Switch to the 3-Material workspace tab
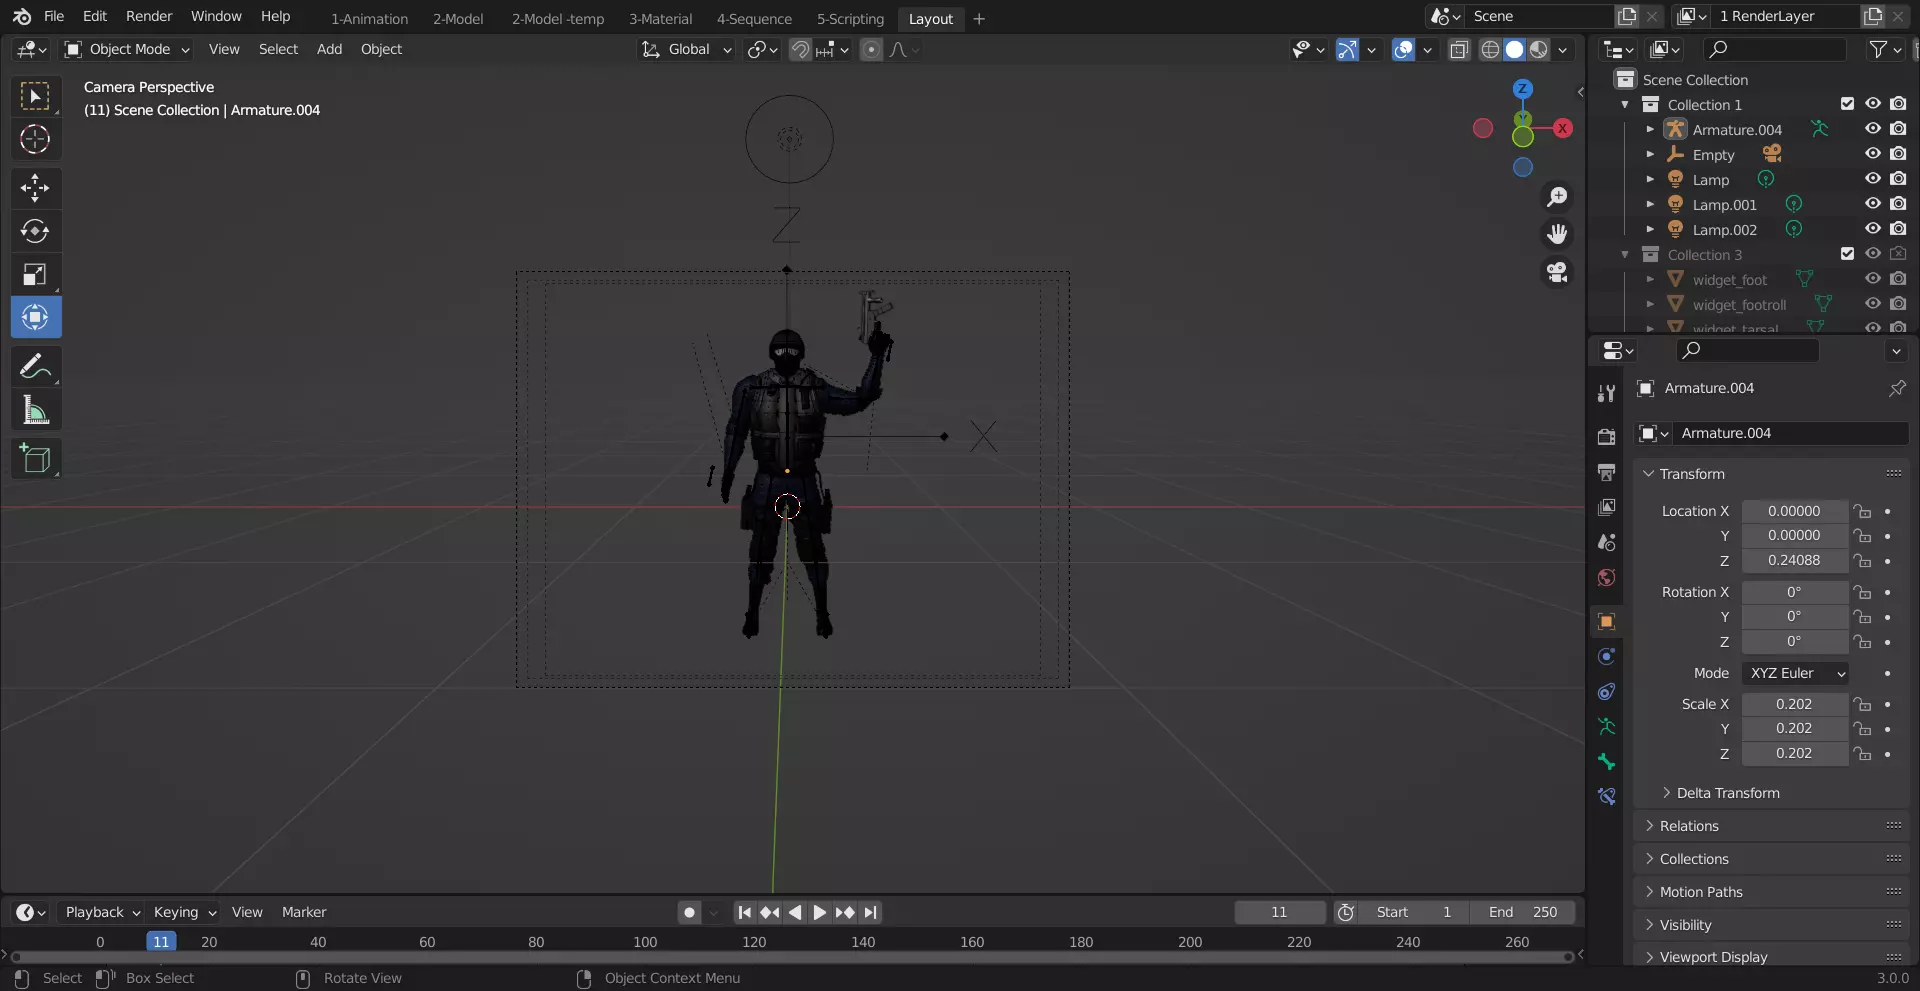1920x991 pixels. pyautogui.click(x=660, y=18)
